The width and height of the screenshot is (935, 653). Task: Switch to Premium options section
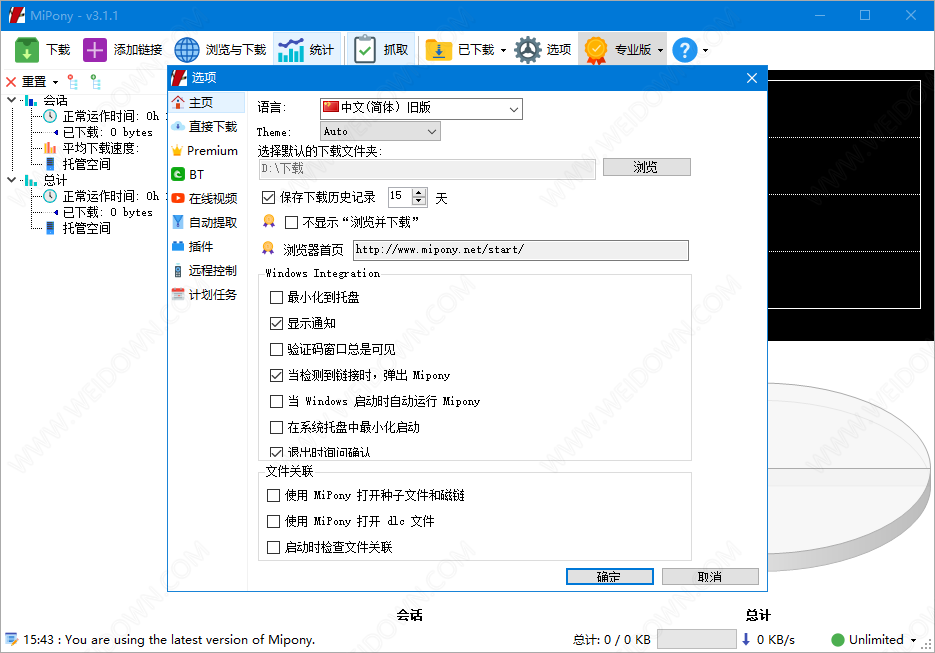point(205,151)
